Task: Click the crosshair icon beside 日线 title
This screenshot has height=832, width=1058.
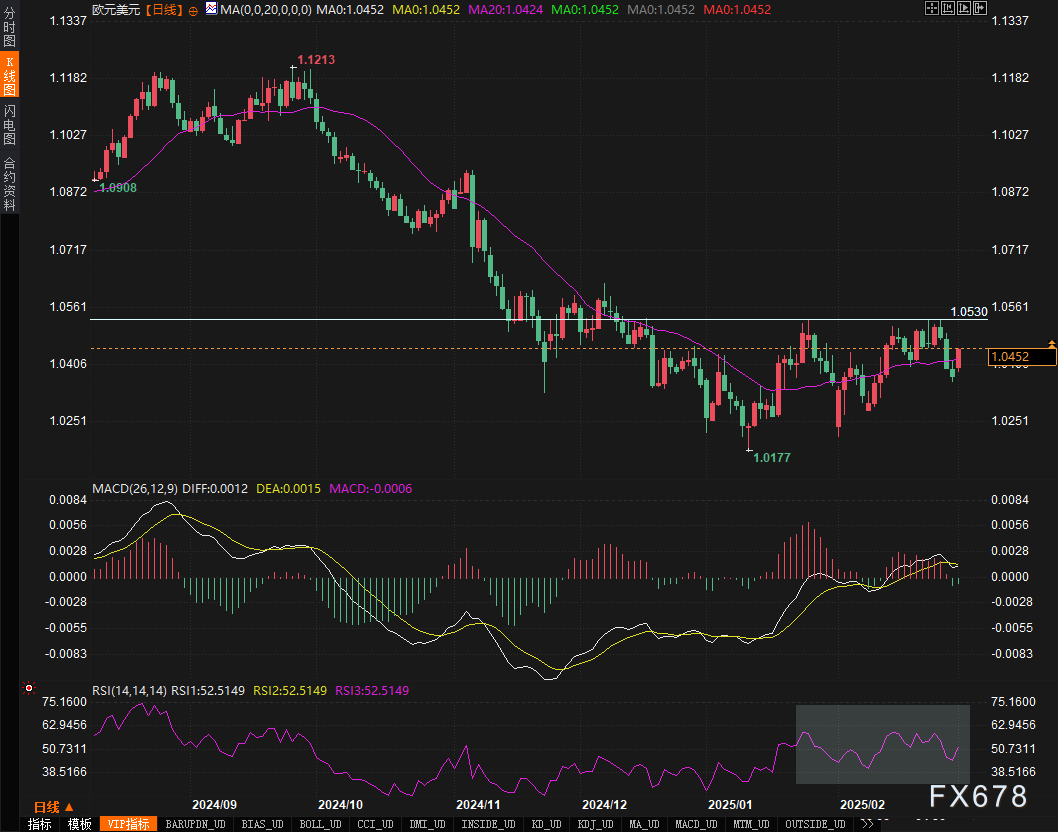Action: coord(193,9)
